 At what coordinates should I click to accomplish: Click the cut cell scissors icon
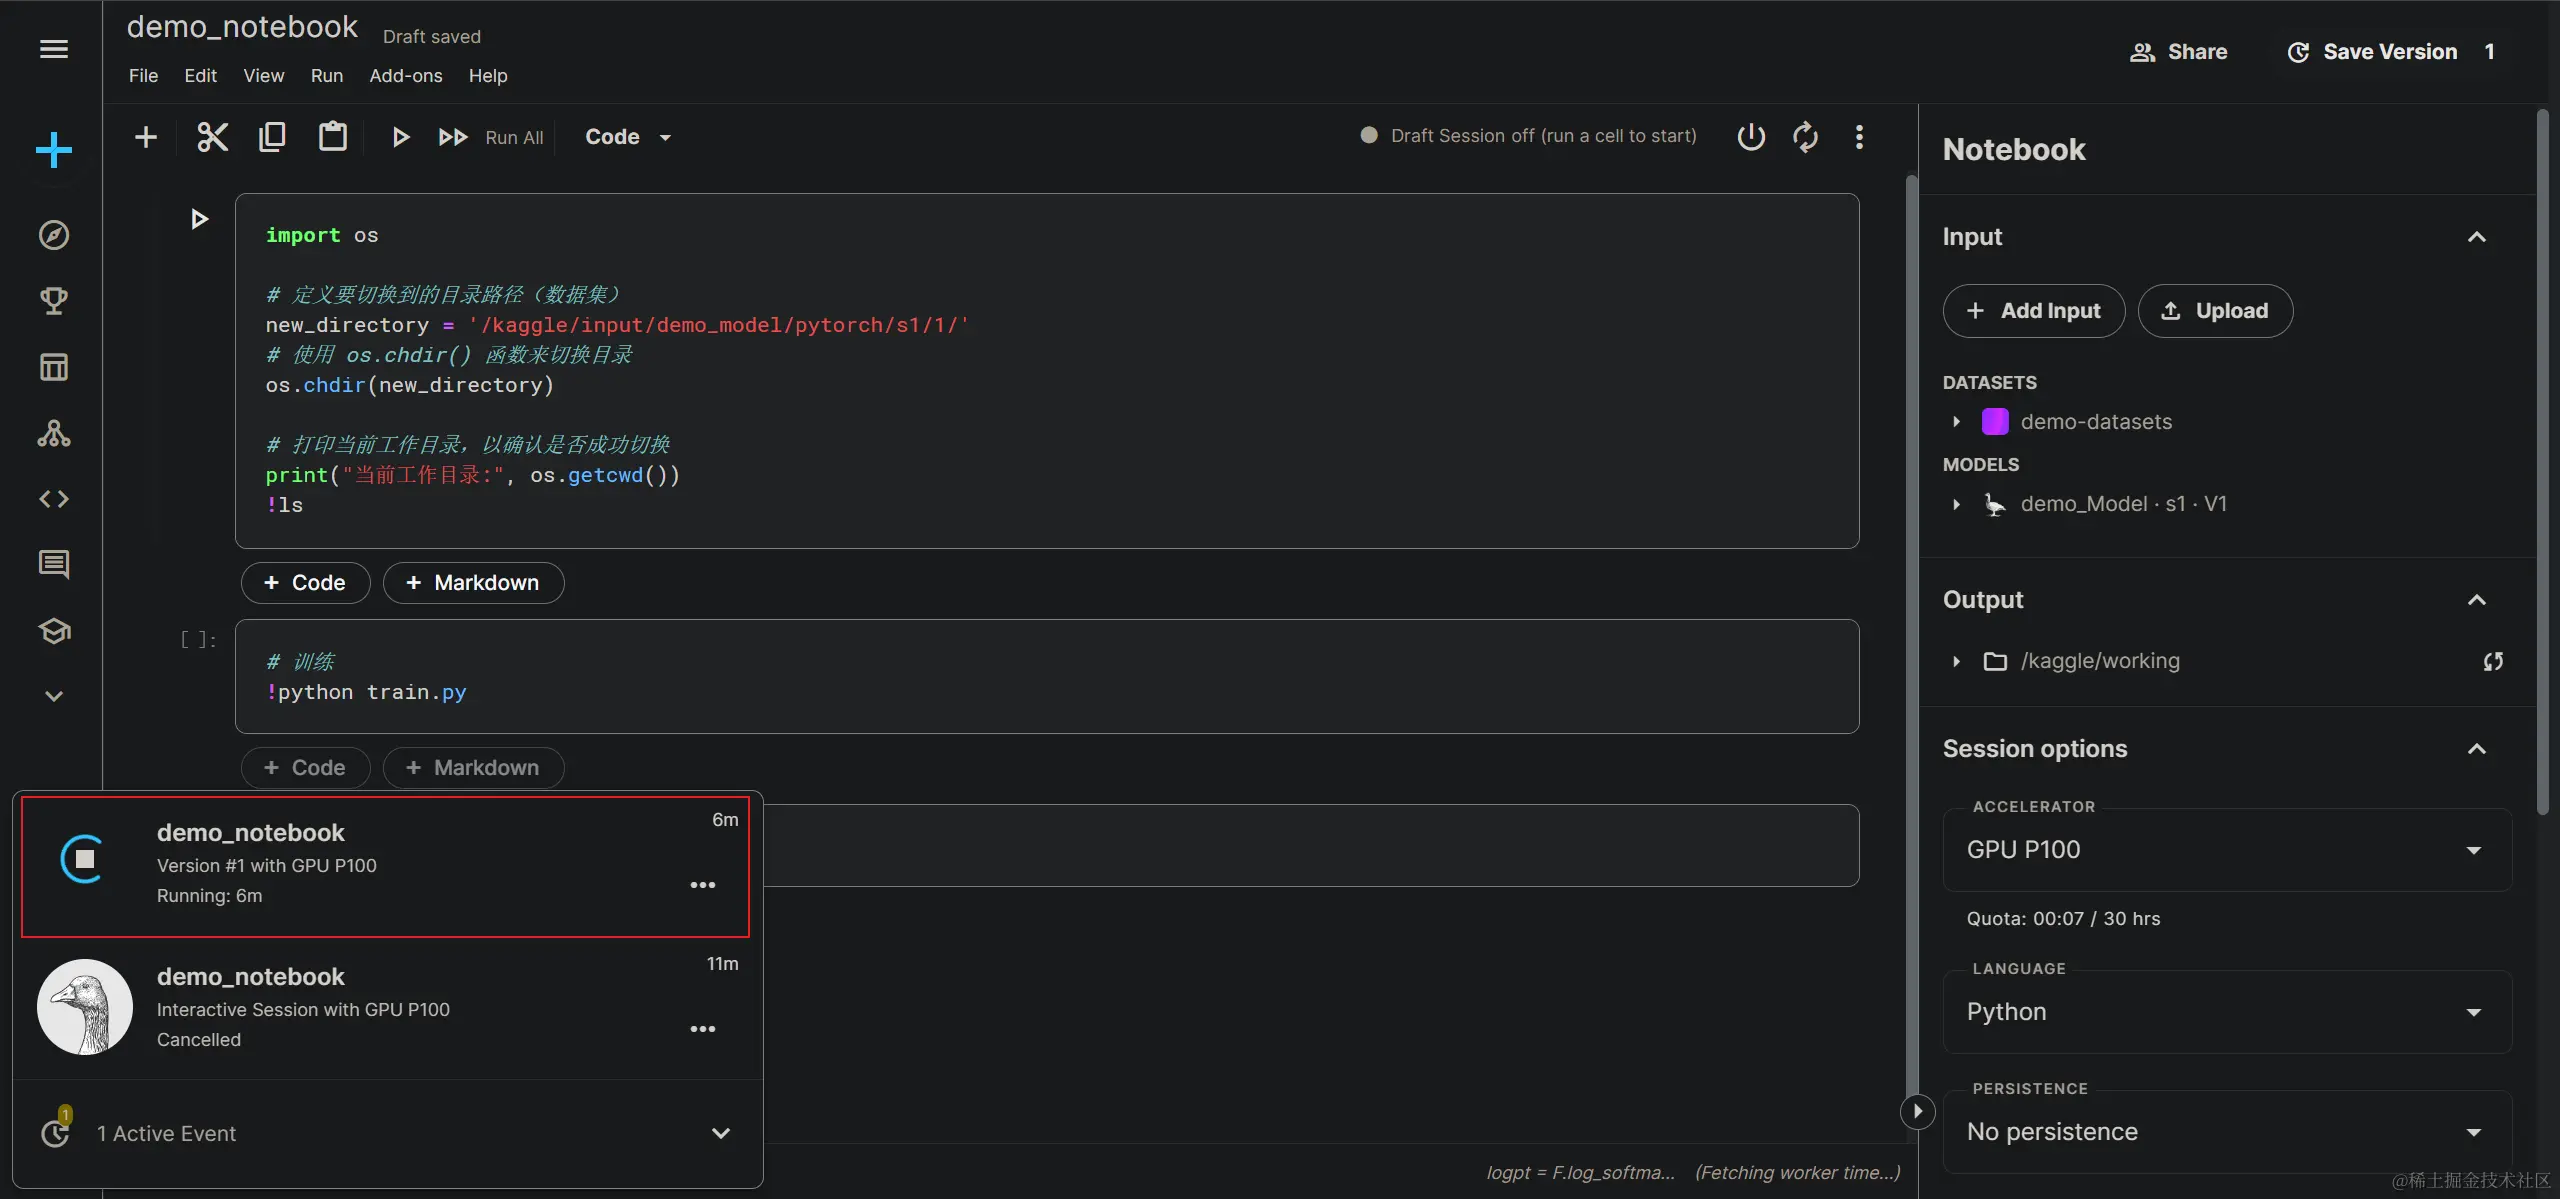212,137
